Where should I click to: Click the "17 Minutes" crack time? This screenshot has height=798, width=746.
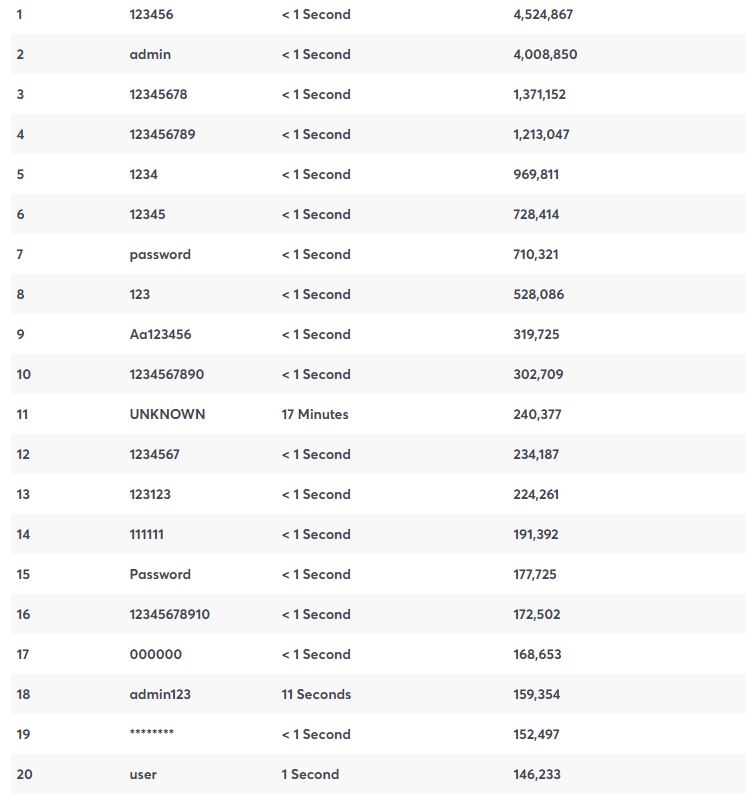[x=315, y=414]
